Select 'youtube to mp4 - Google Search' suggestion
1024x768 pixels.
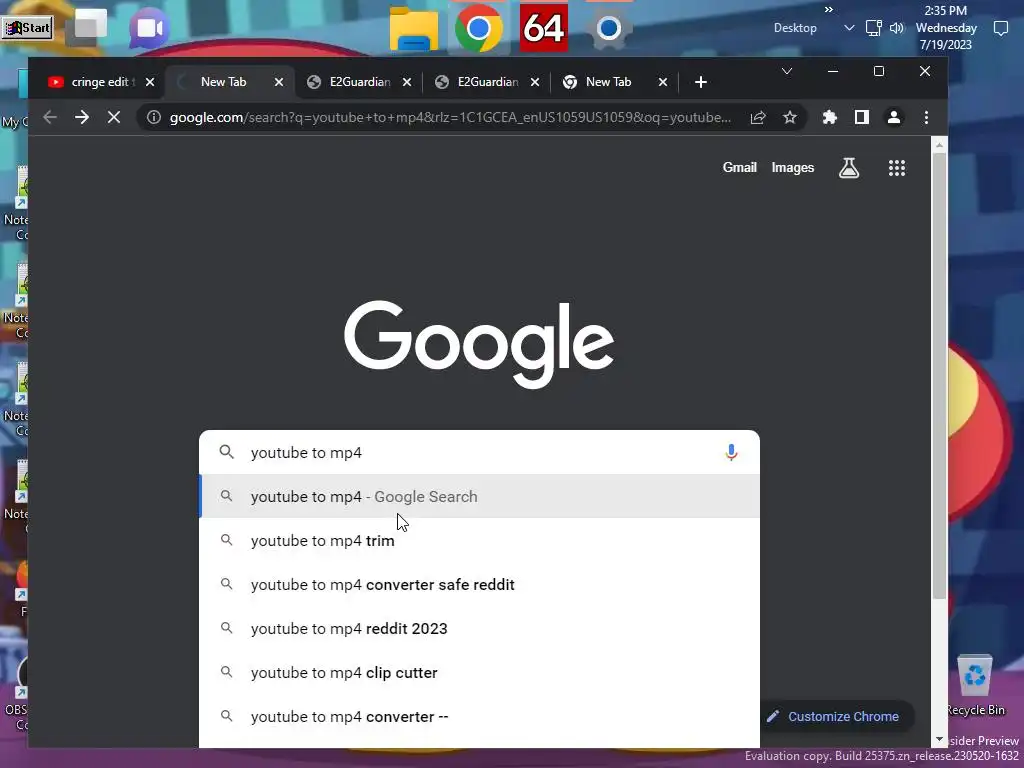click(x=479, y=496)
